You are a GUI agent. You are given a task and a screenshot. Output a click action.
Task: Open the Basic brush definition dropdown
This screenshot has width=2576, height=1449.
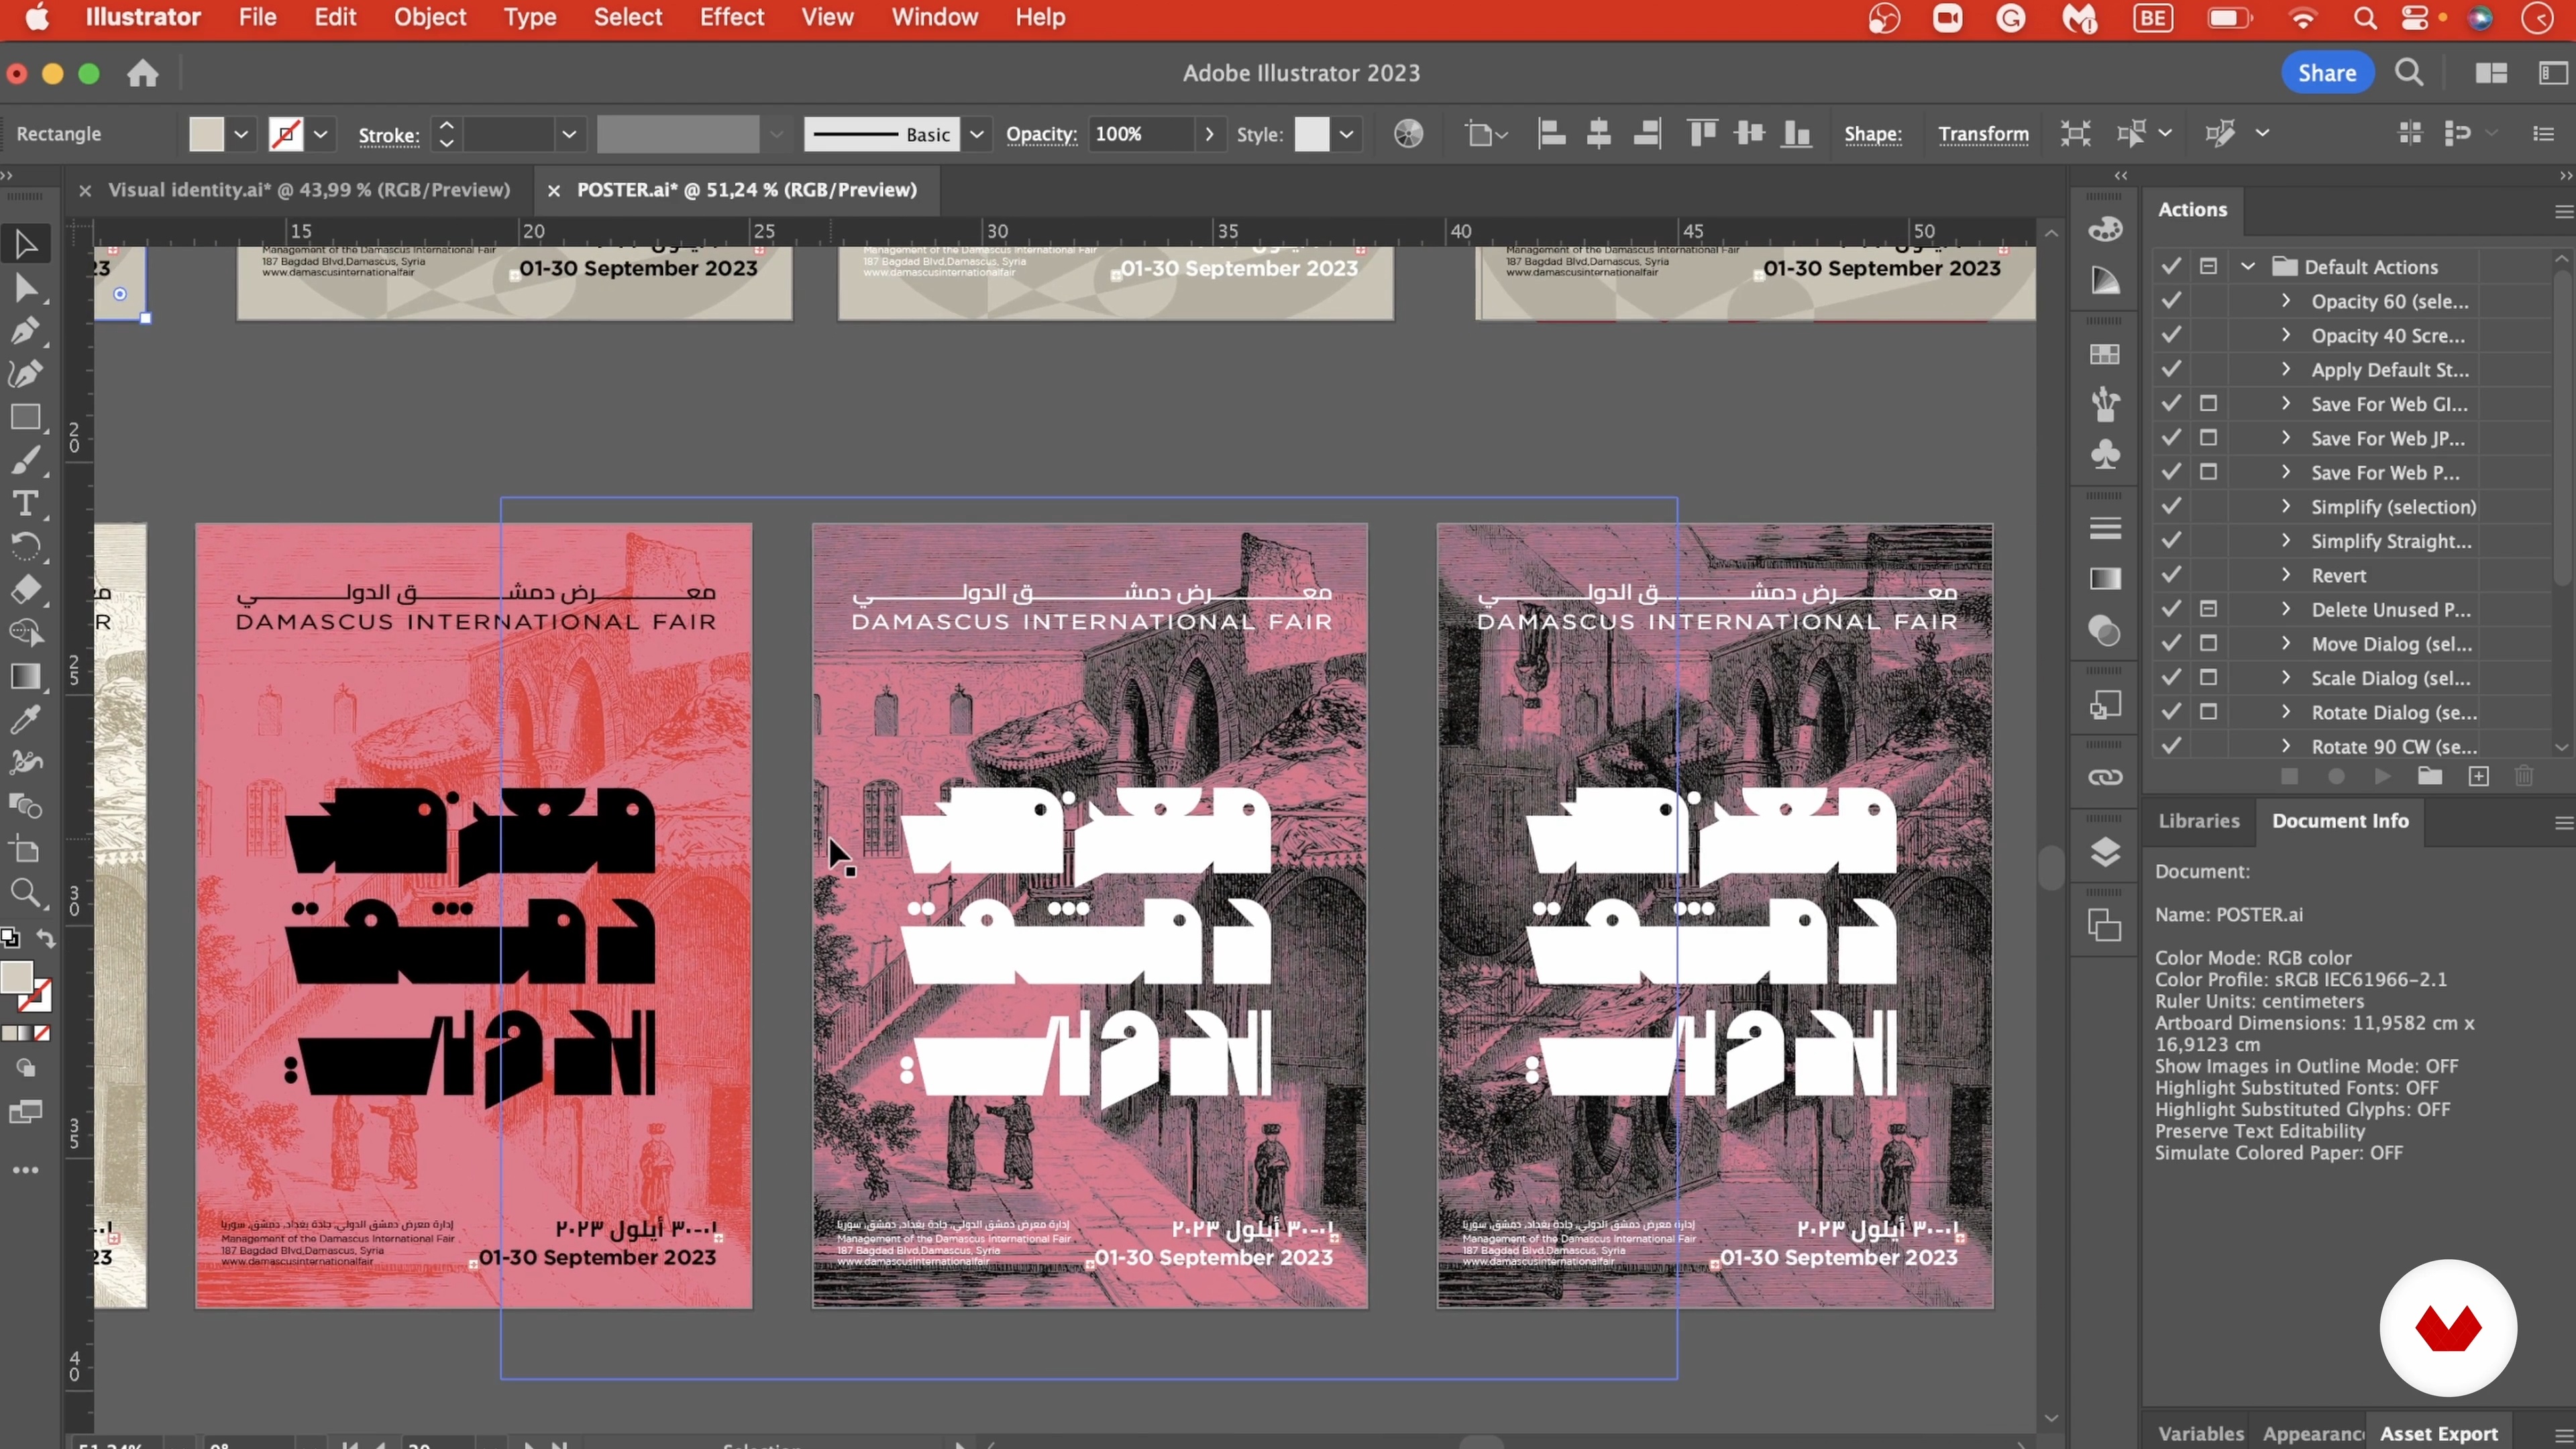977,134
